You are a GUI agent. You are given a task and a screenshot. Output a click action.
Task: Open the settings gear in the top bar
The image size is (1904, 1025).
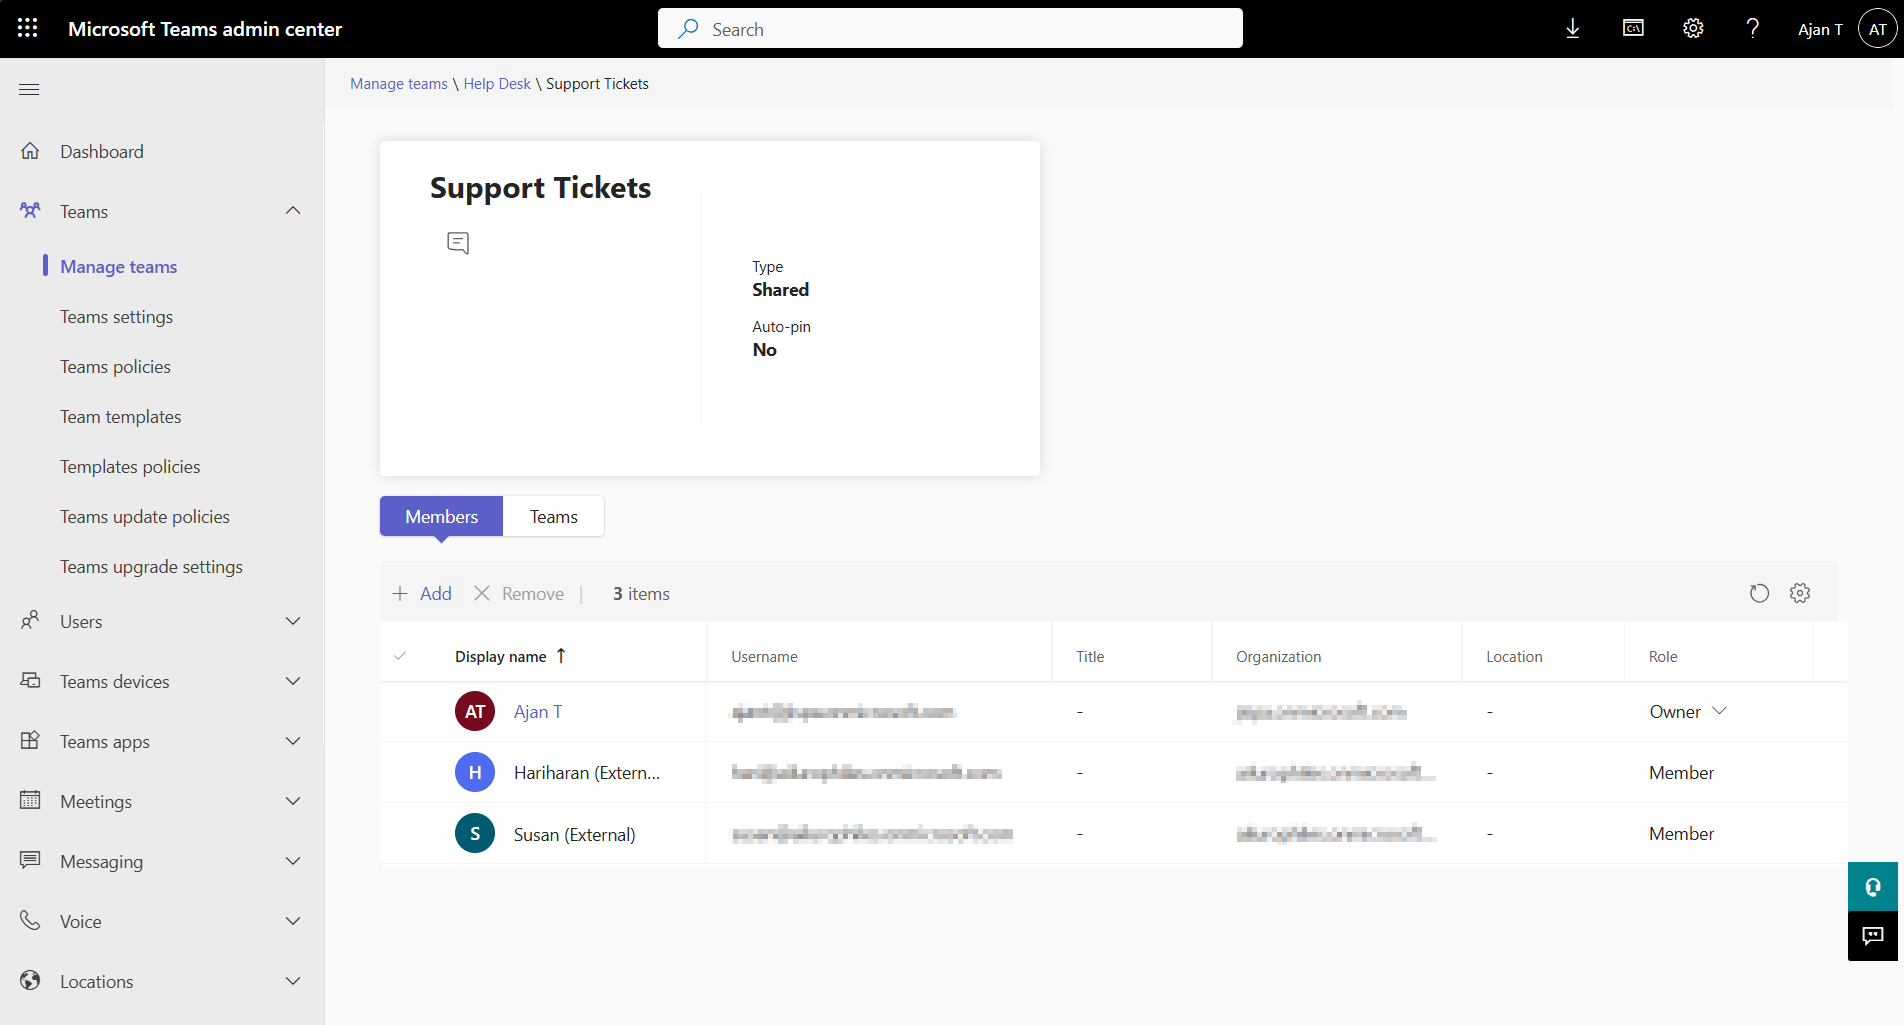point(1693,28)
